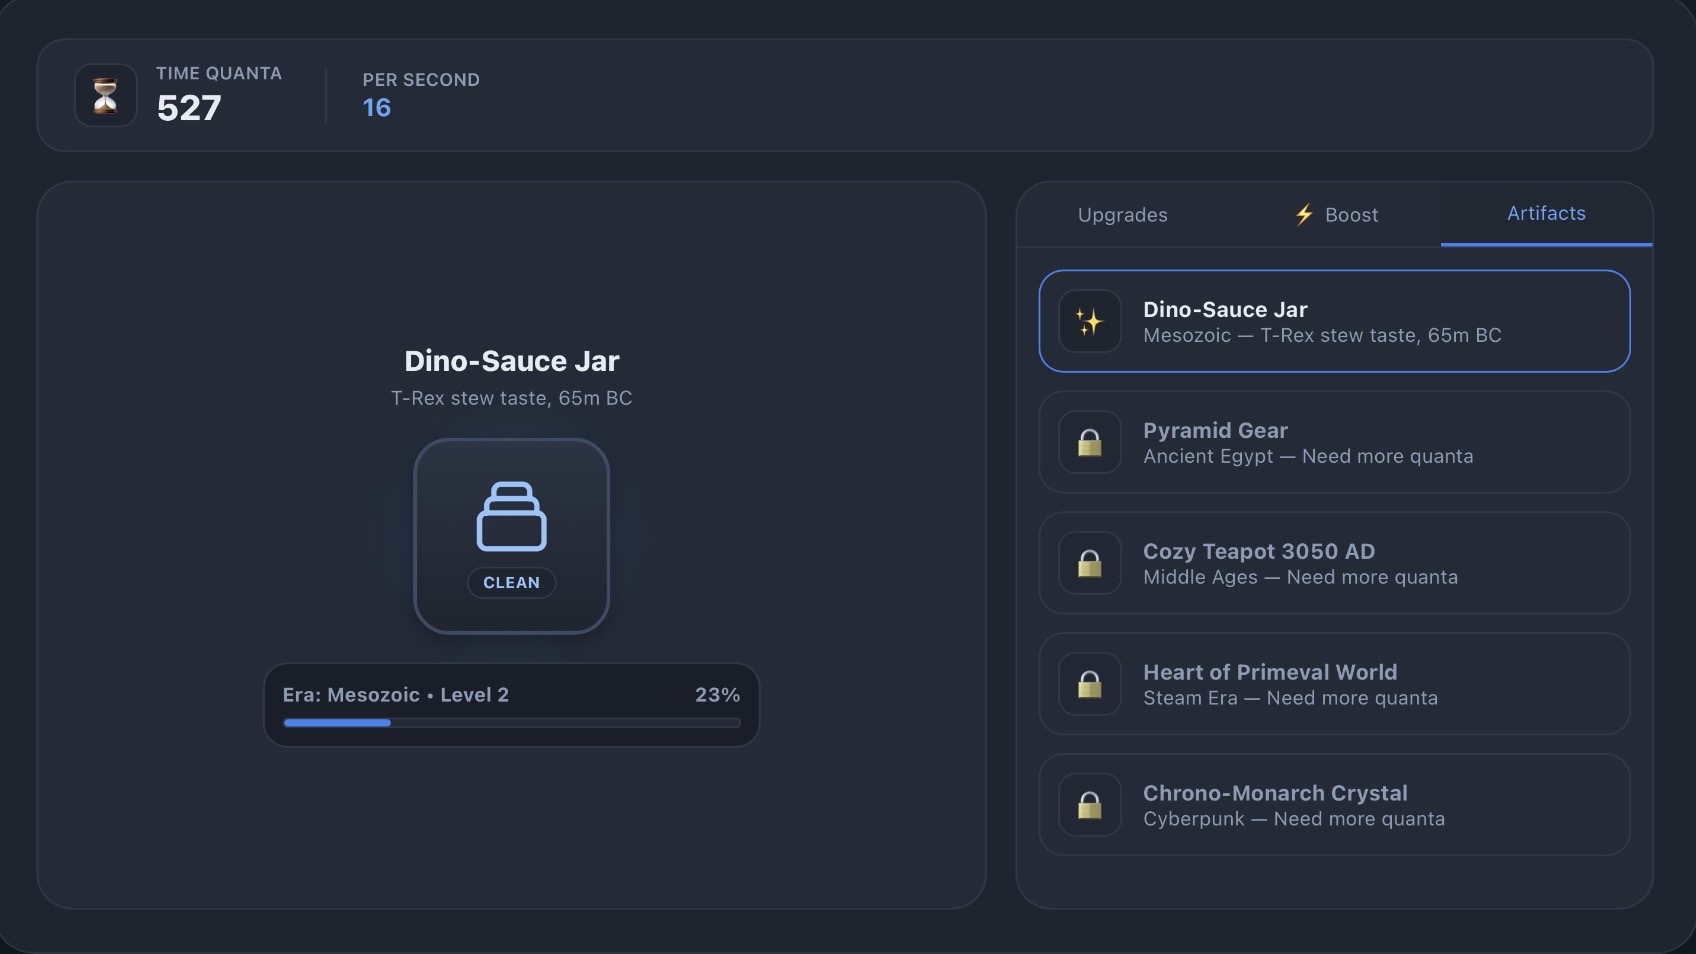The width and height of the screenshot is (1696, 954).
Task: Click the Dino-Sauce Jar heading in main panel
Action: (512, 361)
